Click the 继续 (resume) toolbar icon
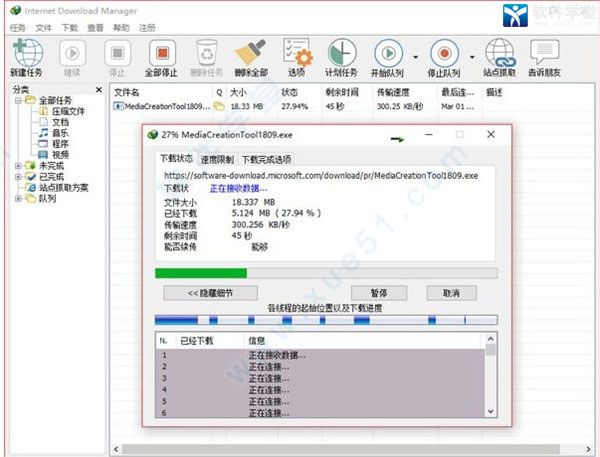The height and width of the screenshot is (457, 600). coord(72,53)
